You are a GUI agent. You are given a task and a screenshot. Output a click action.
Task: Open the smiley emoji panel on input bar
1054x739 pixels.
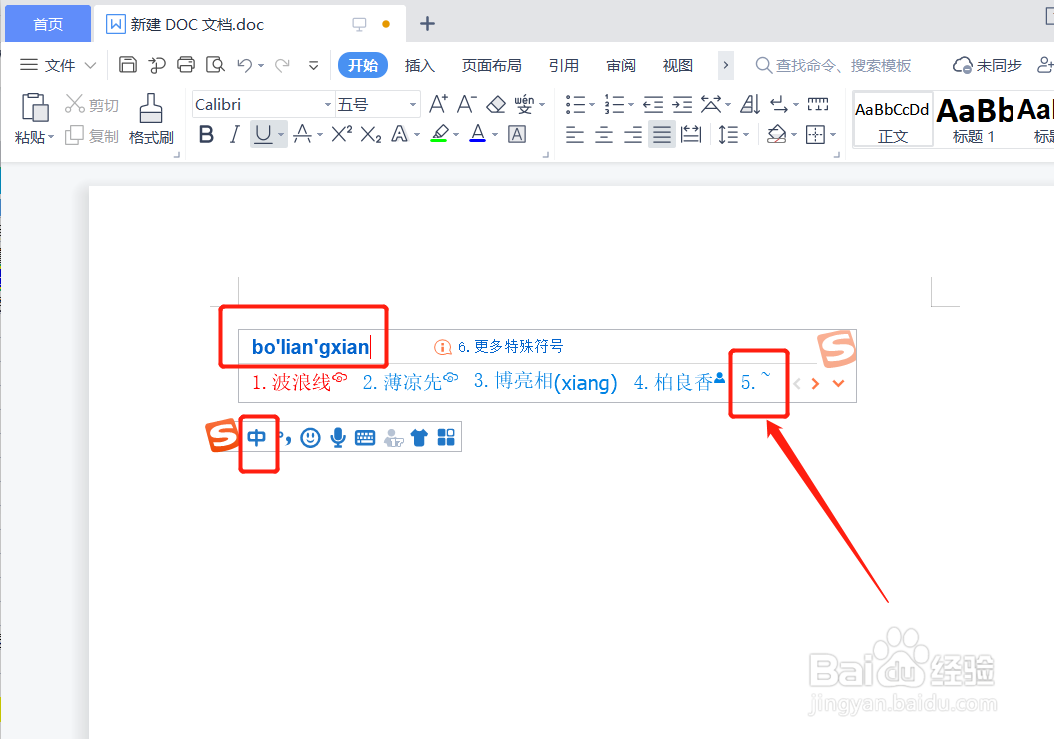310,437
